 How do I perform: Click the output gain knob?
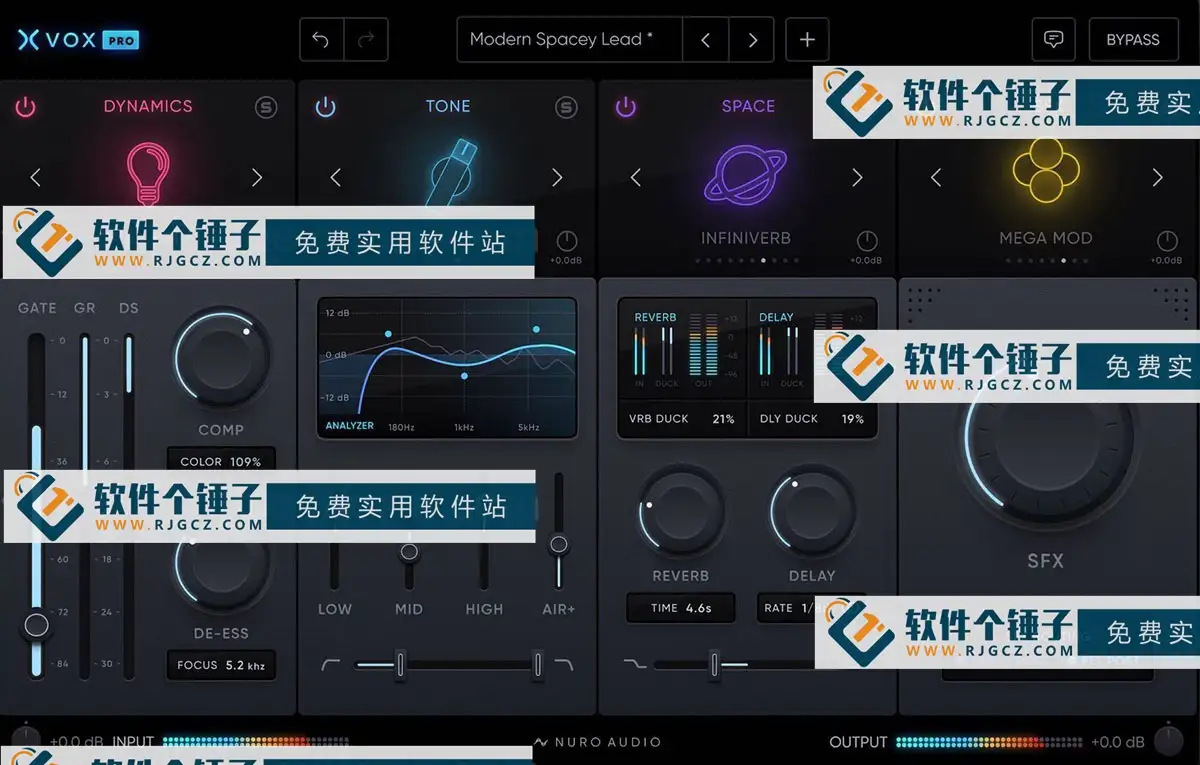click(1168, 741)
